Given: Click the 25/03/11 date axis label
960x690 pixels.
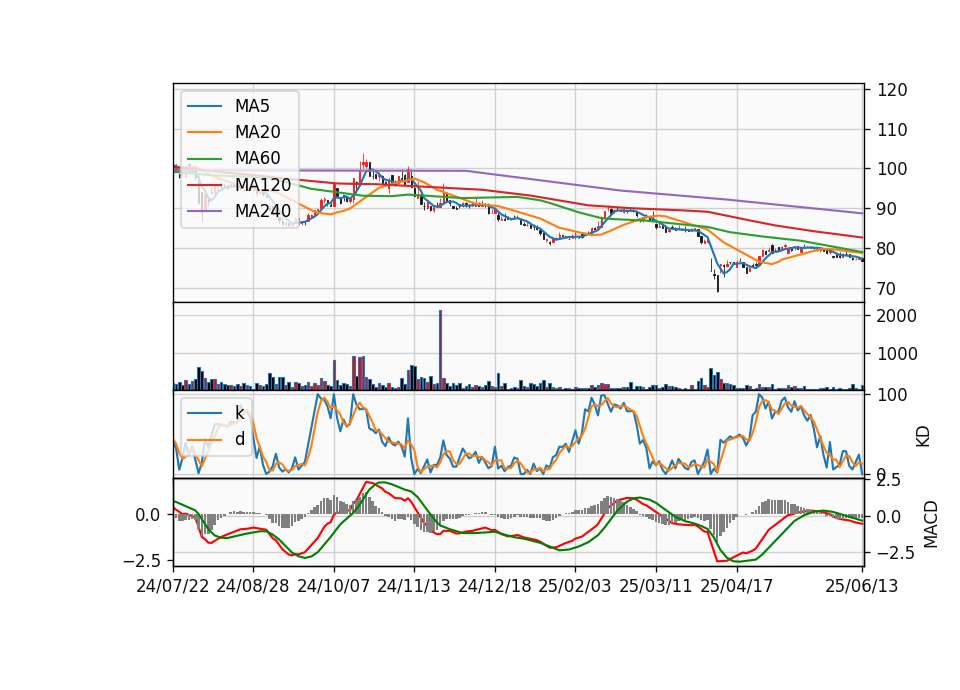Looking at the screenshot, I should (656, 586).
